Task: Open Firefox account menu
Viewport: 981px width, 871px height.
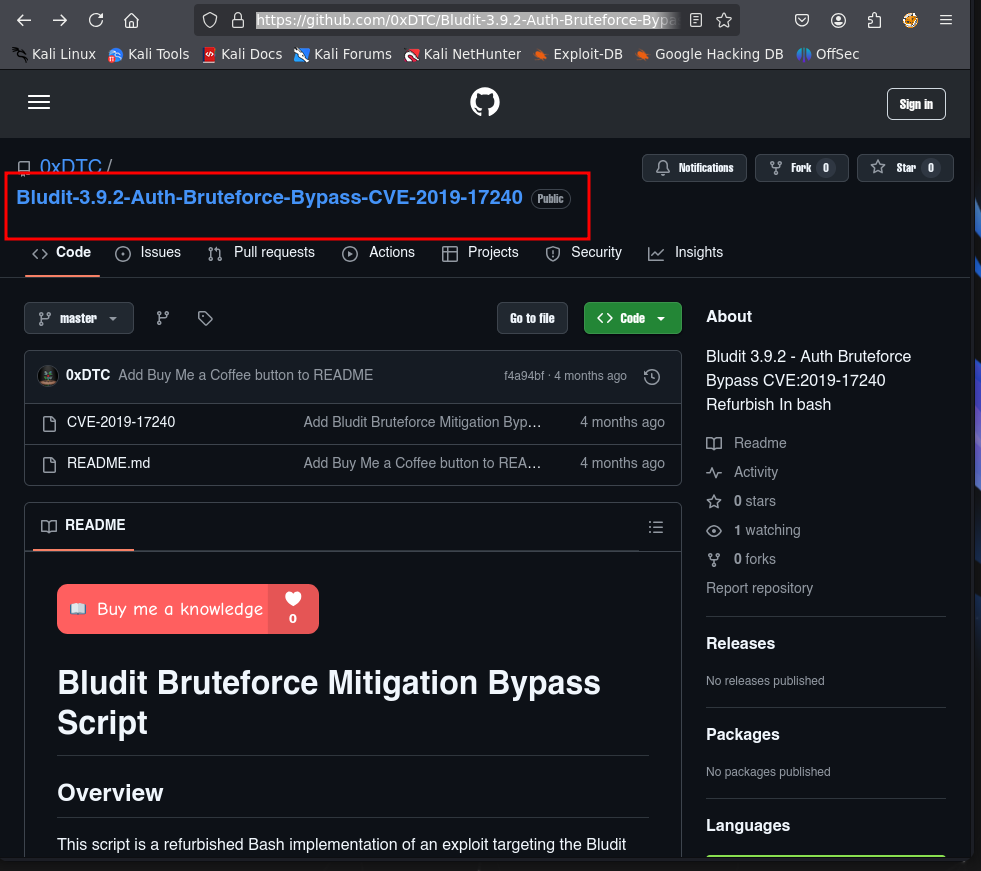Action: [x=838, y=21]
